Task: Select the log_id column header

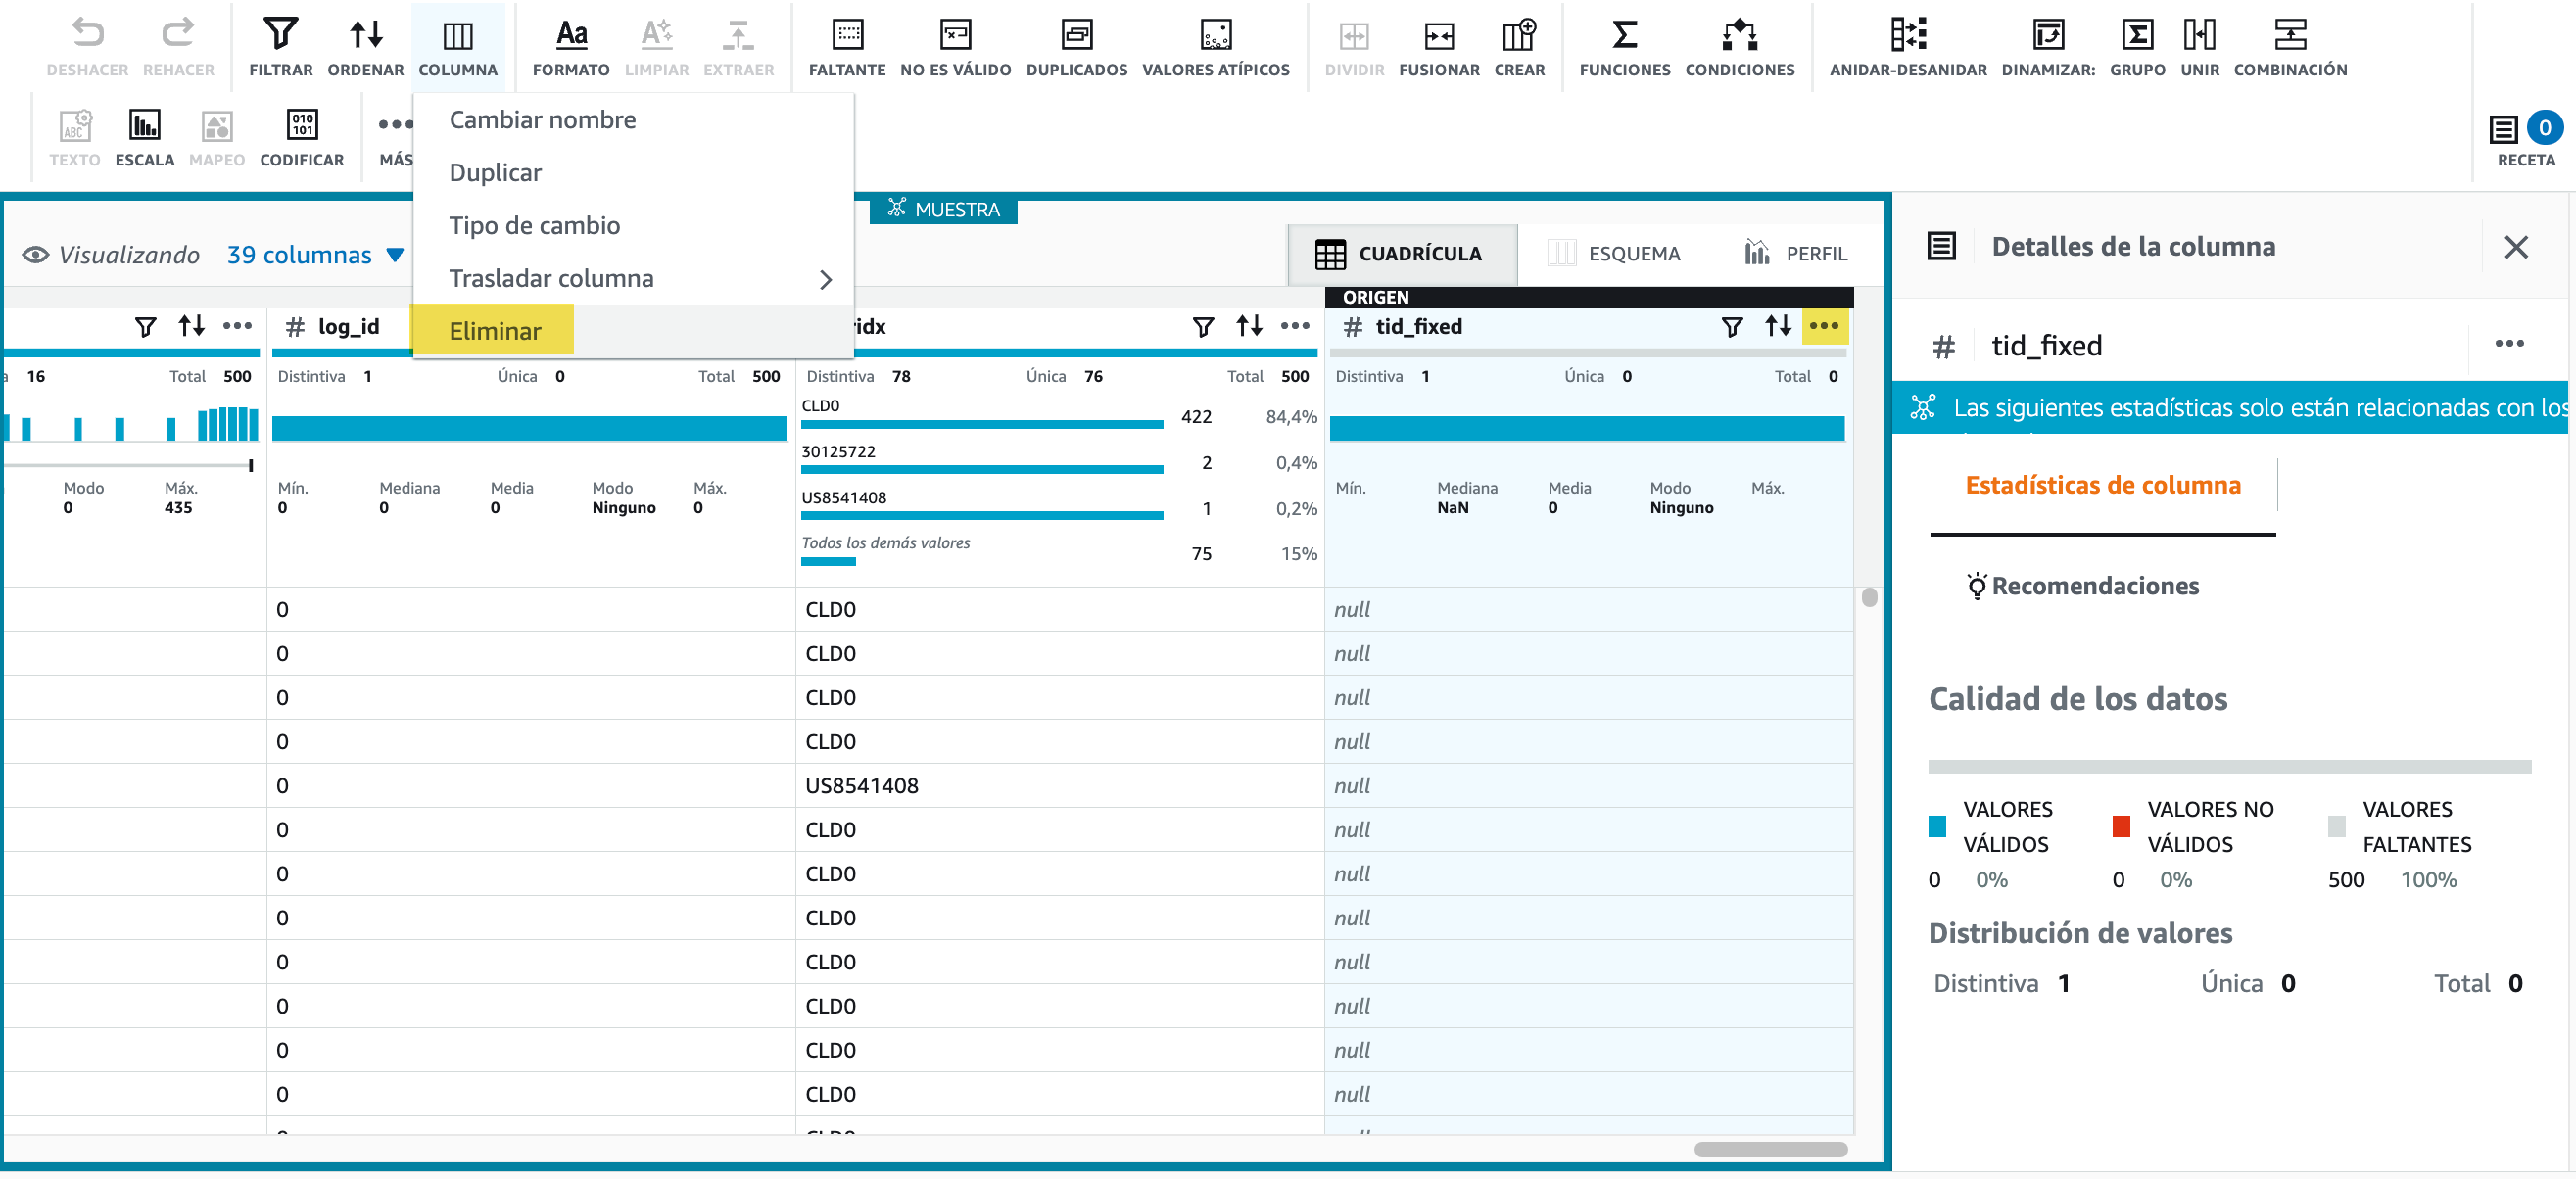Action: point(348,327)
